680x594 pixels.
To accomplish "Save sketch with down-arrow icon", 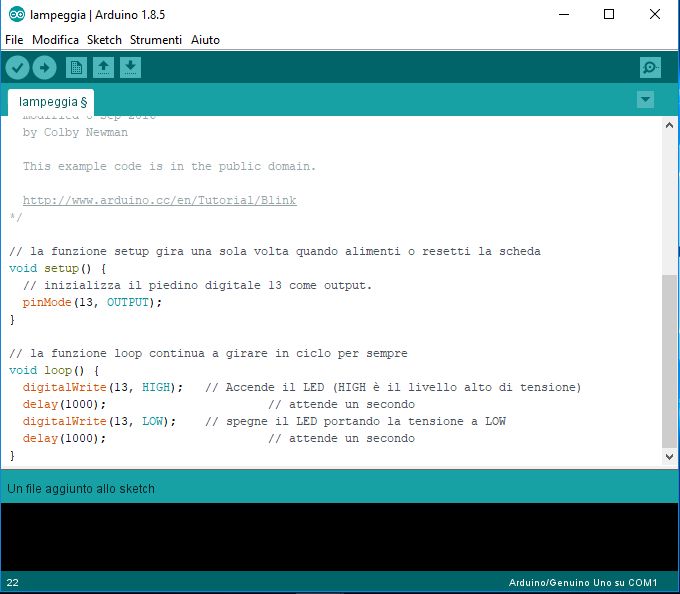I will 130,67.
